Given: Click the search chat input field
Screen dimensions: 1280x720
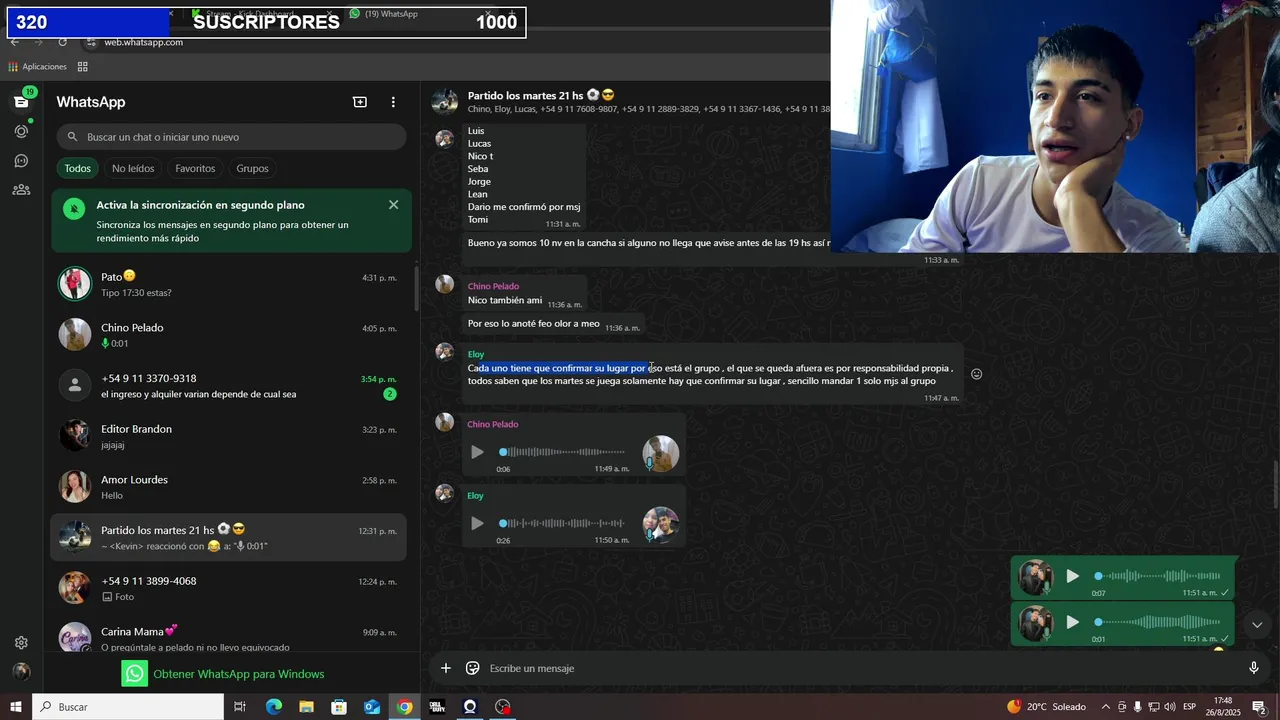Looking at the screenshot, I should click(231, 137).
